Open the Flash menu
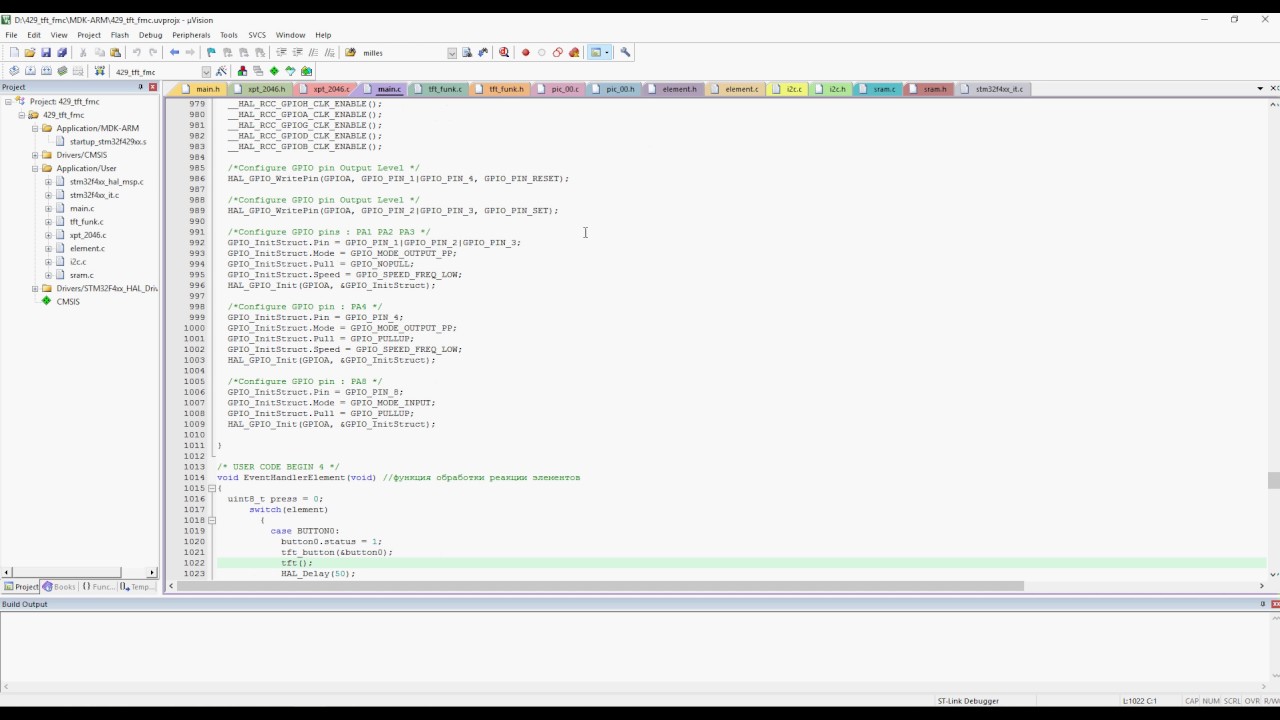The width and height of the screenshot is (1280, 720). (120, 35)
